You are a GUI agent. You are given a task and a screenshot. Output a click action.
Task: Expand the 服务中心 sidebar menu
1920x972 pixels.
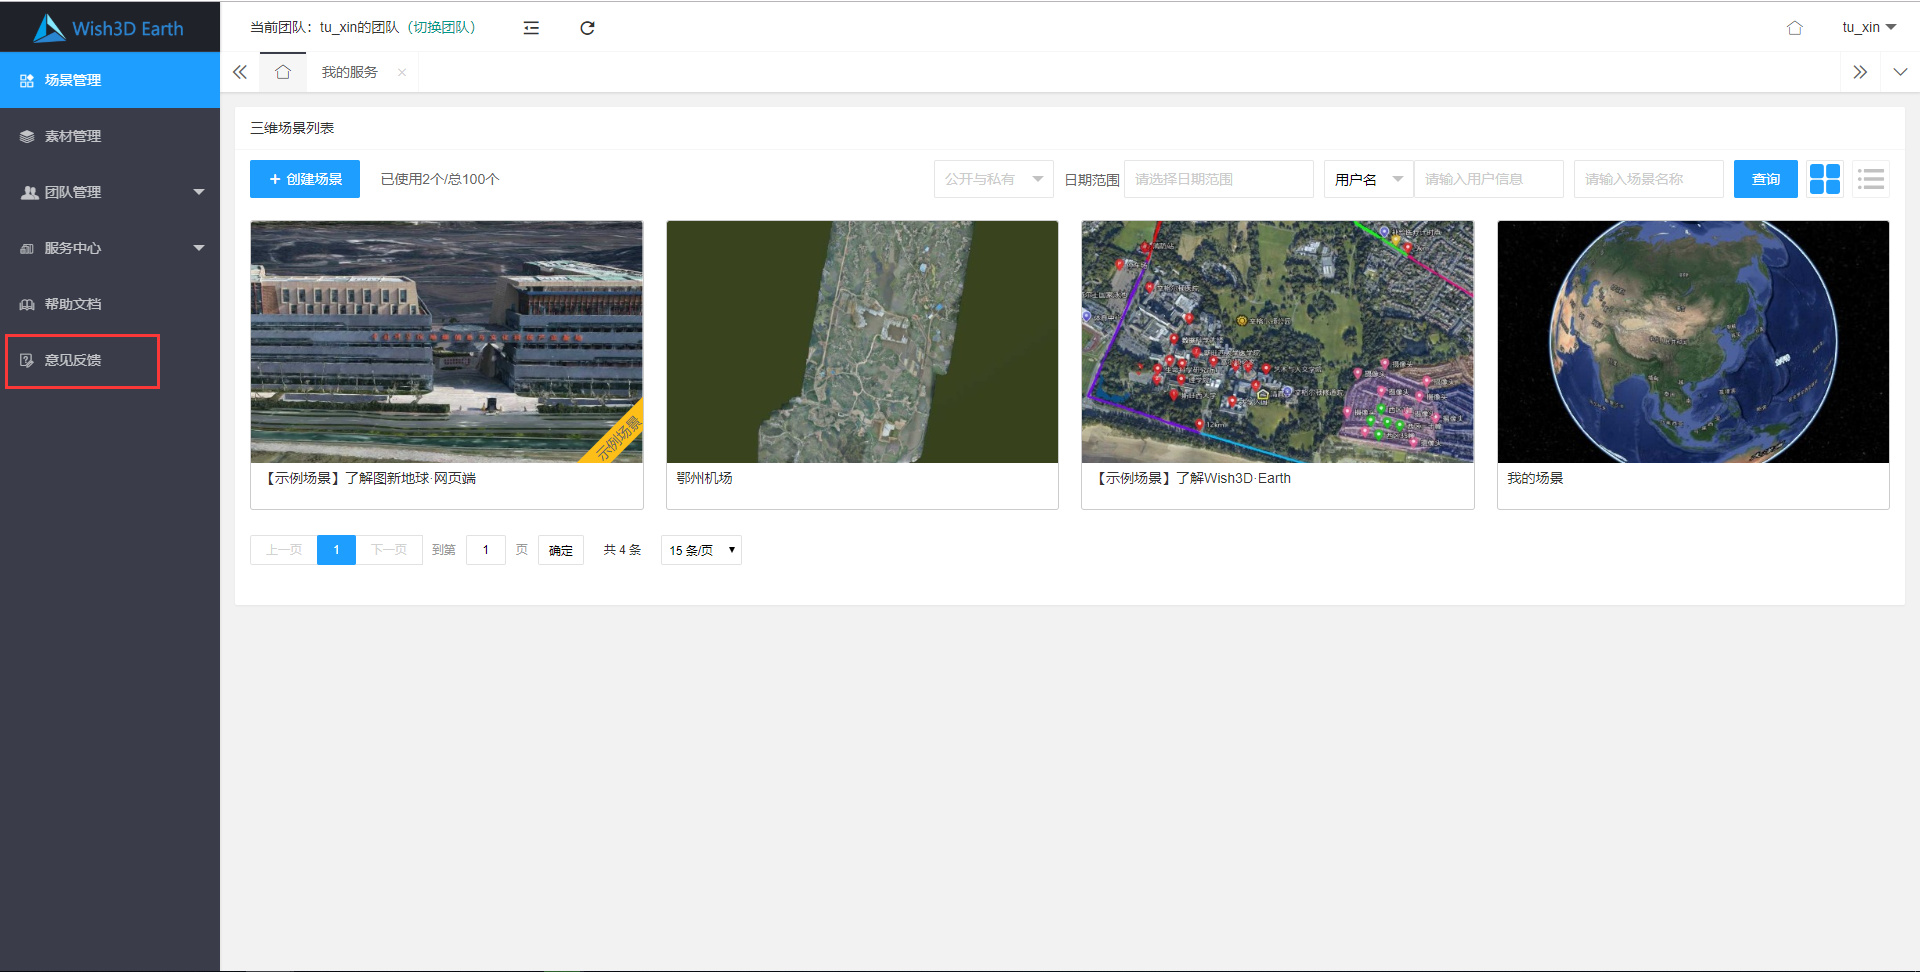110,248
